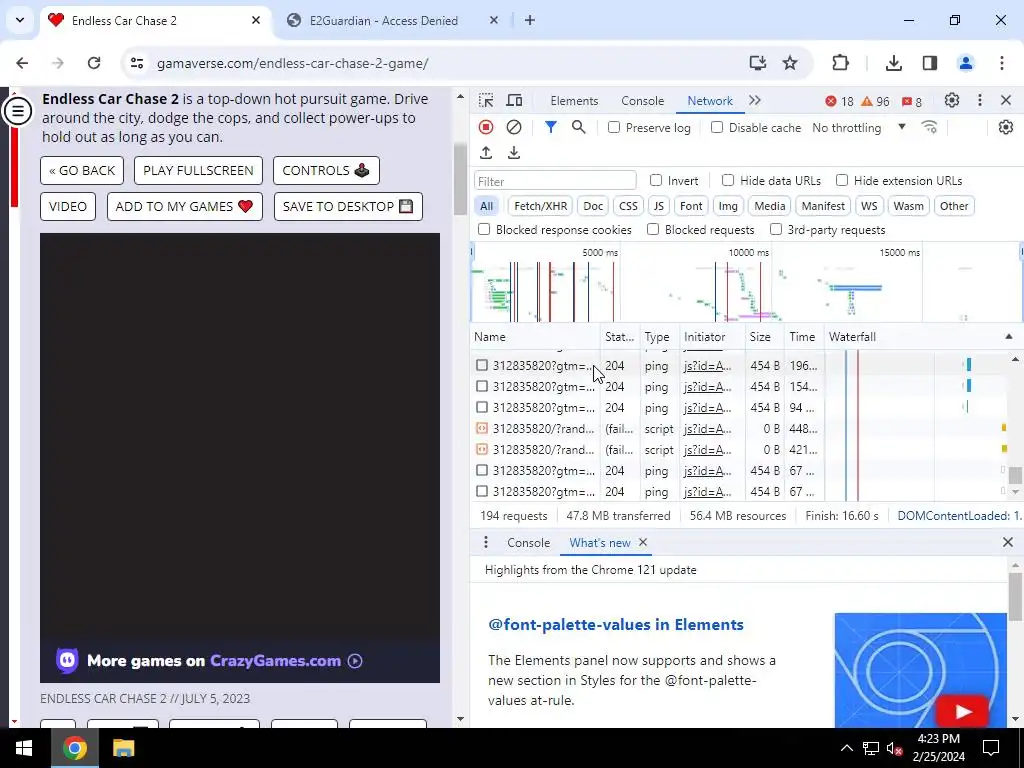Screen dimensions: 1024x768
Task: Toggle the network filter funnel icon
Action: click(x=551, y=127)
